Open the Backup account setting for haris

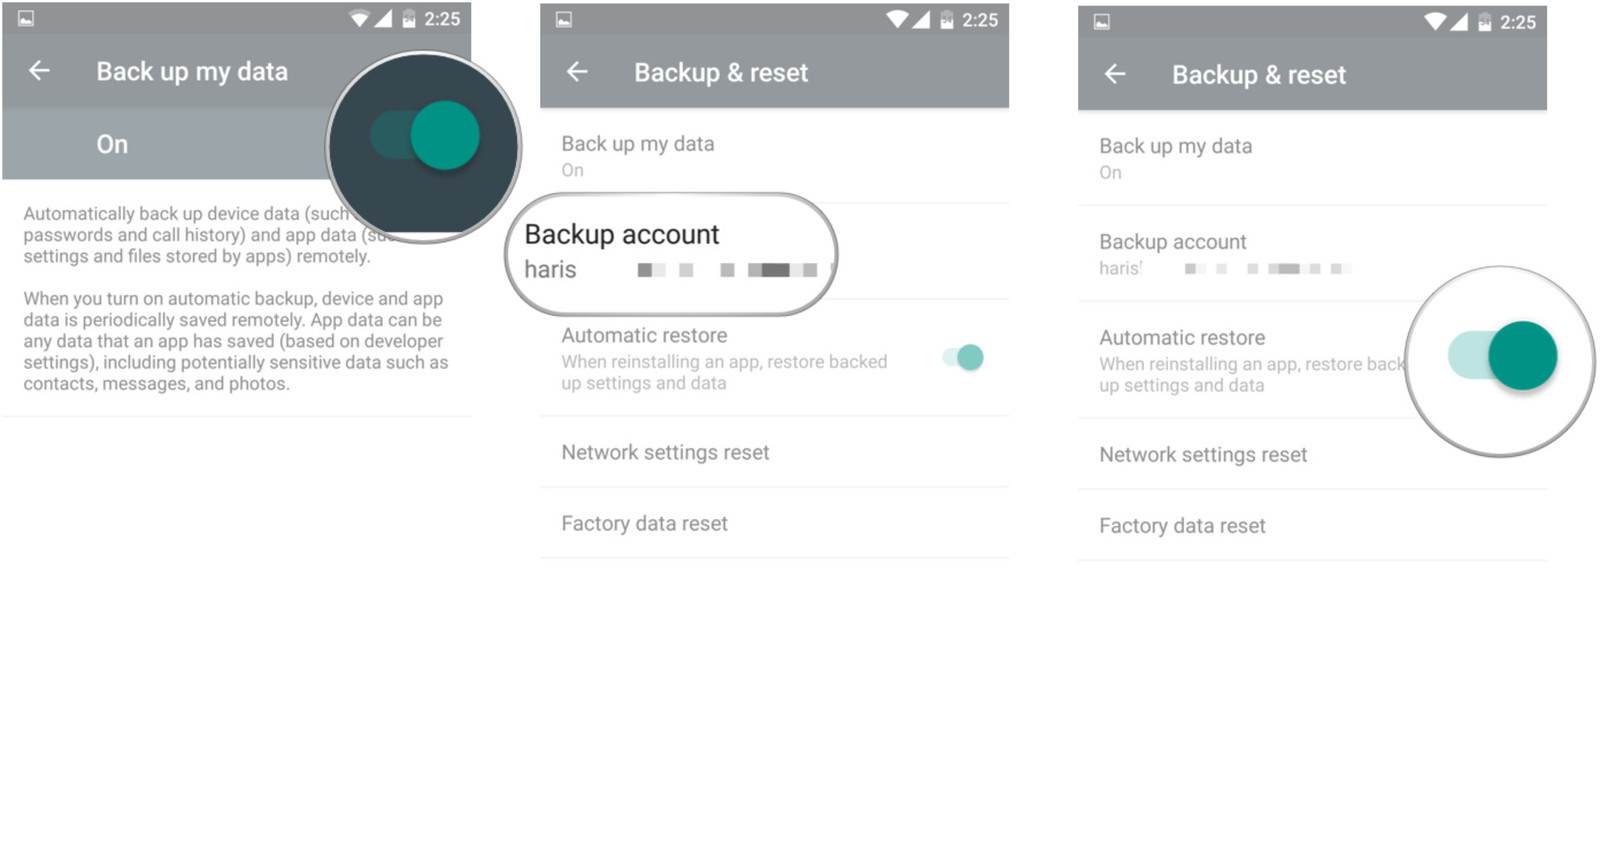[x=672, y=248]
